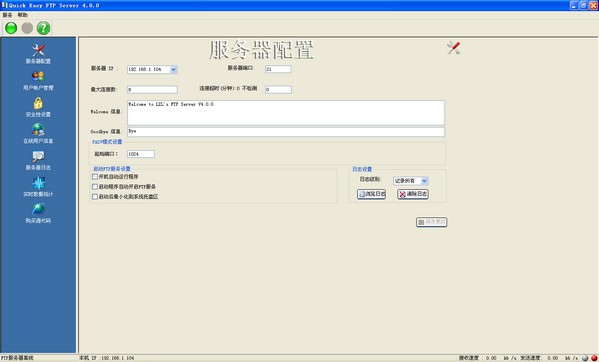The image size is (599, 362).
Task: Click the 服务器端口 field showing 21
Action: (x=278, y=69)
